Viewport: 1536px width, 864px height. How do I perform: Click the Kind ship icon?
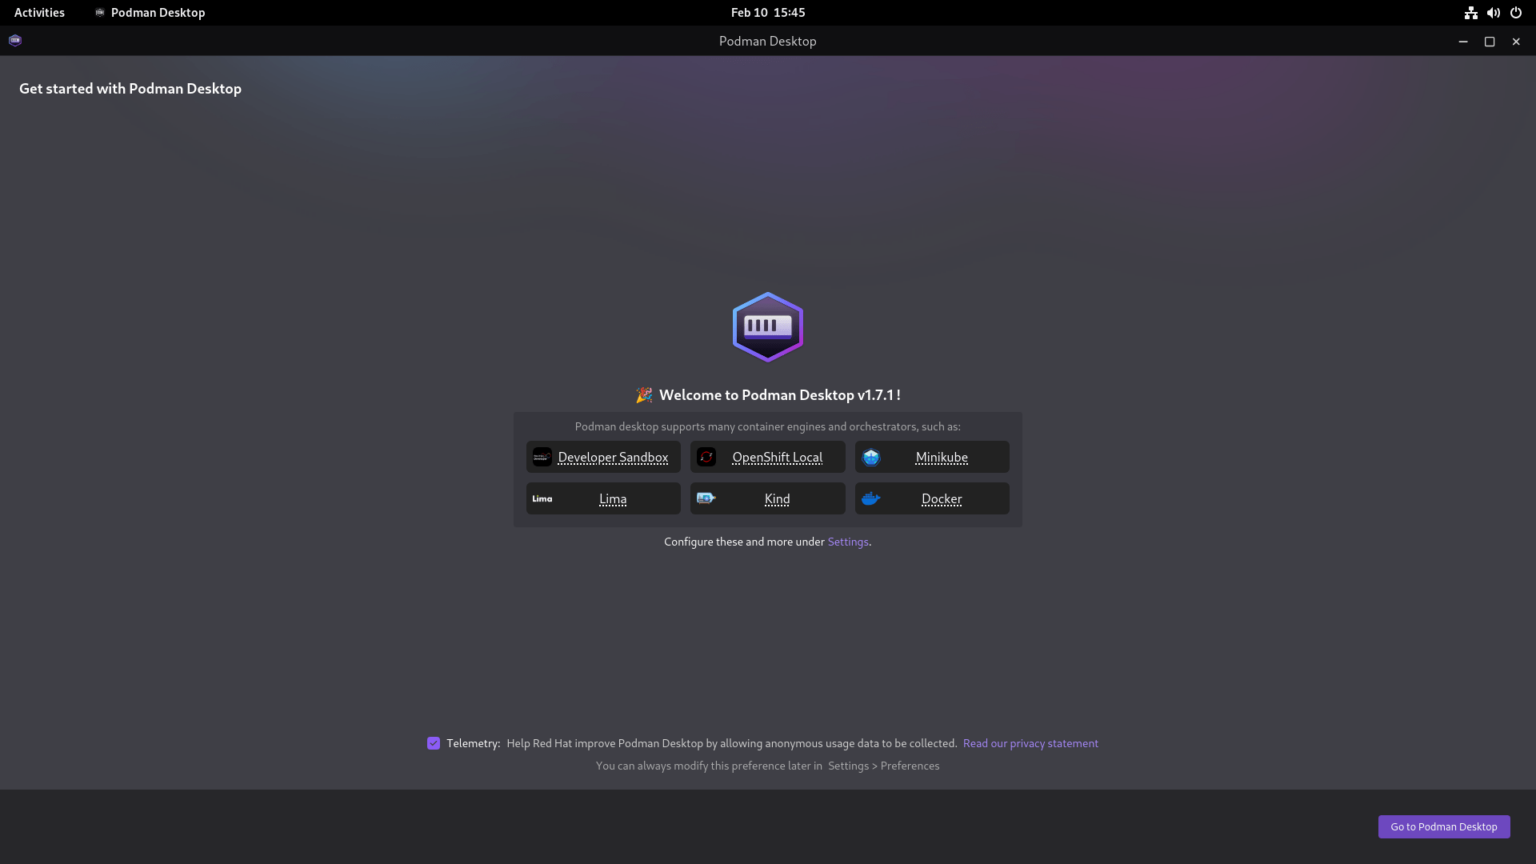[706, 498]
